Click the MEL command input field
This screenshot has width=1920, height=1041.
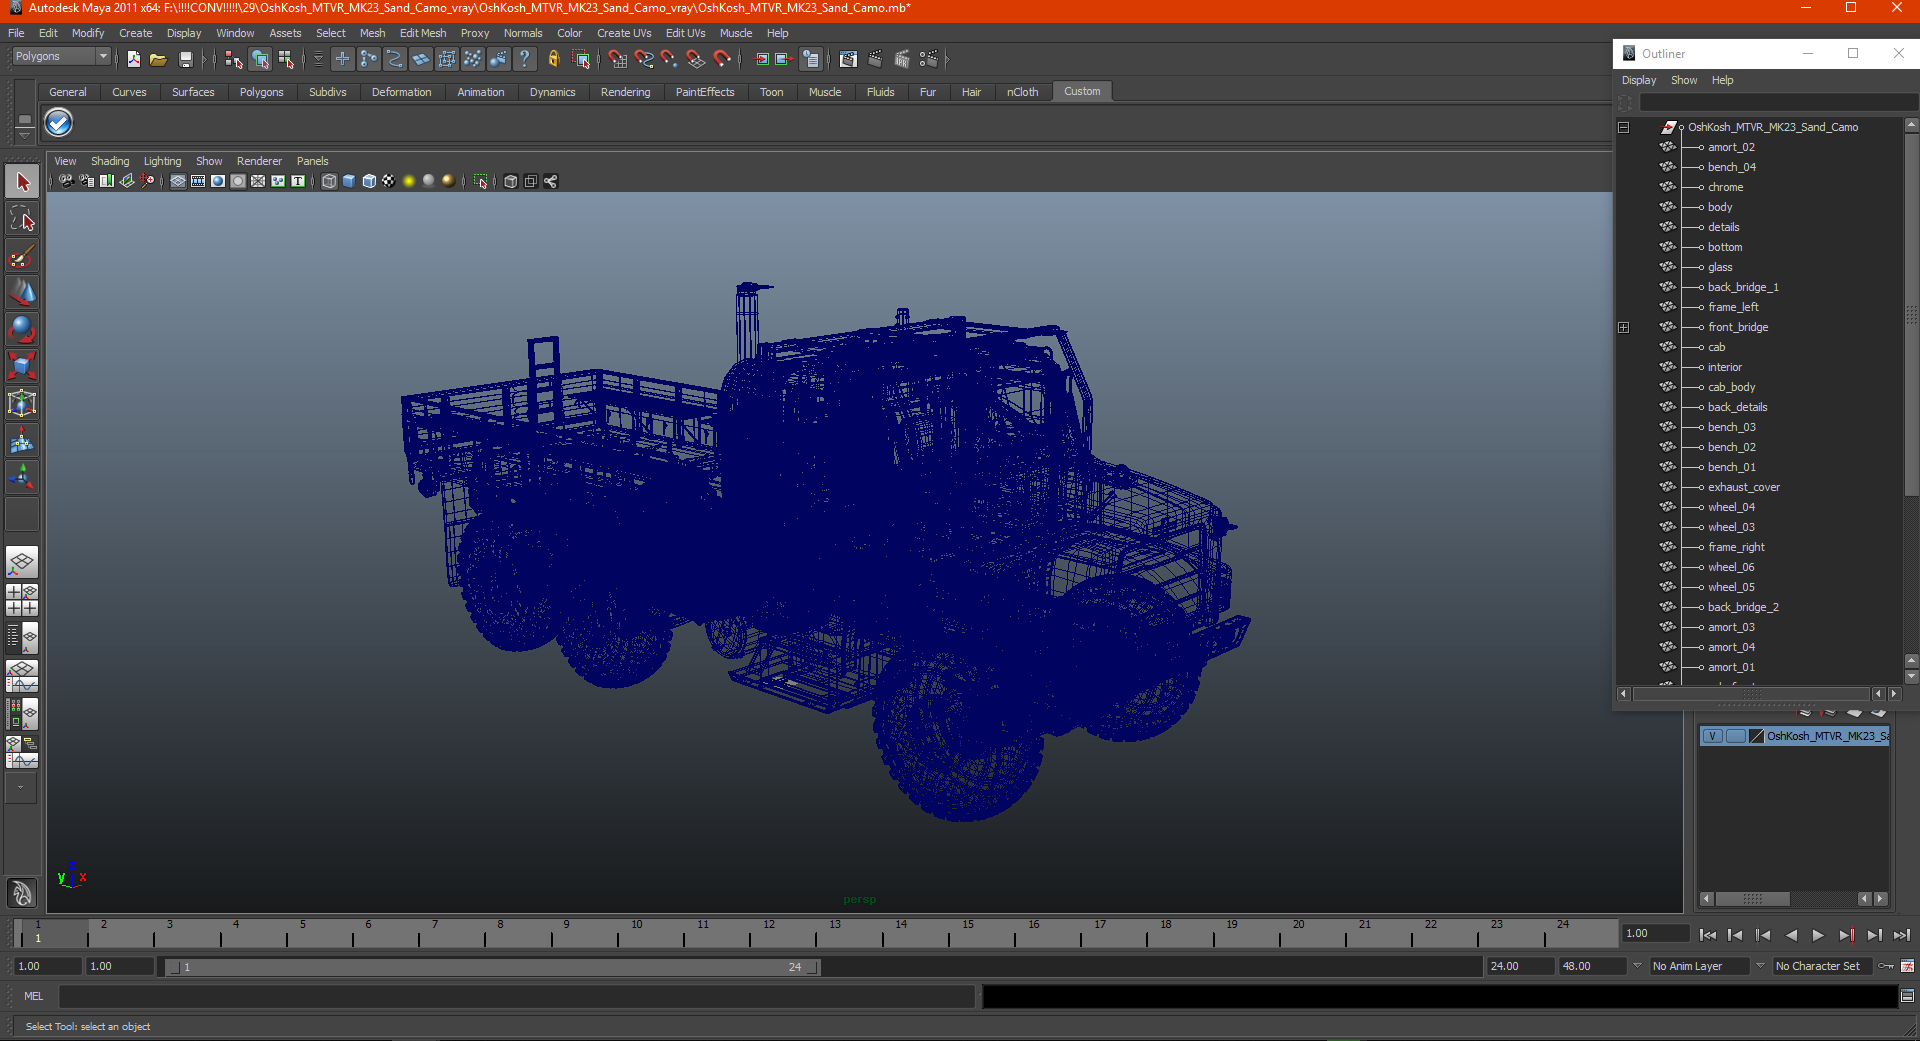pos(517,996)
